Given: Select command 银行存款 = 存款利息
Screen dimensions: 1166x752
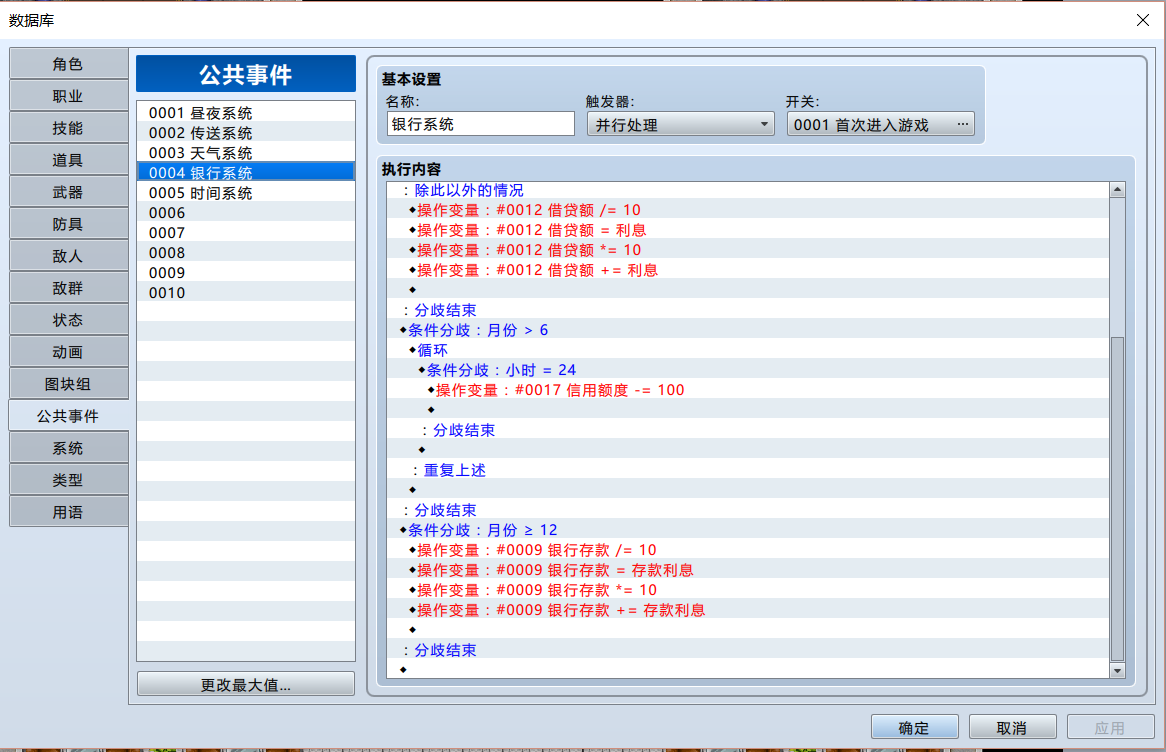Looking at the screenshot, I should (x=748, y=571).
